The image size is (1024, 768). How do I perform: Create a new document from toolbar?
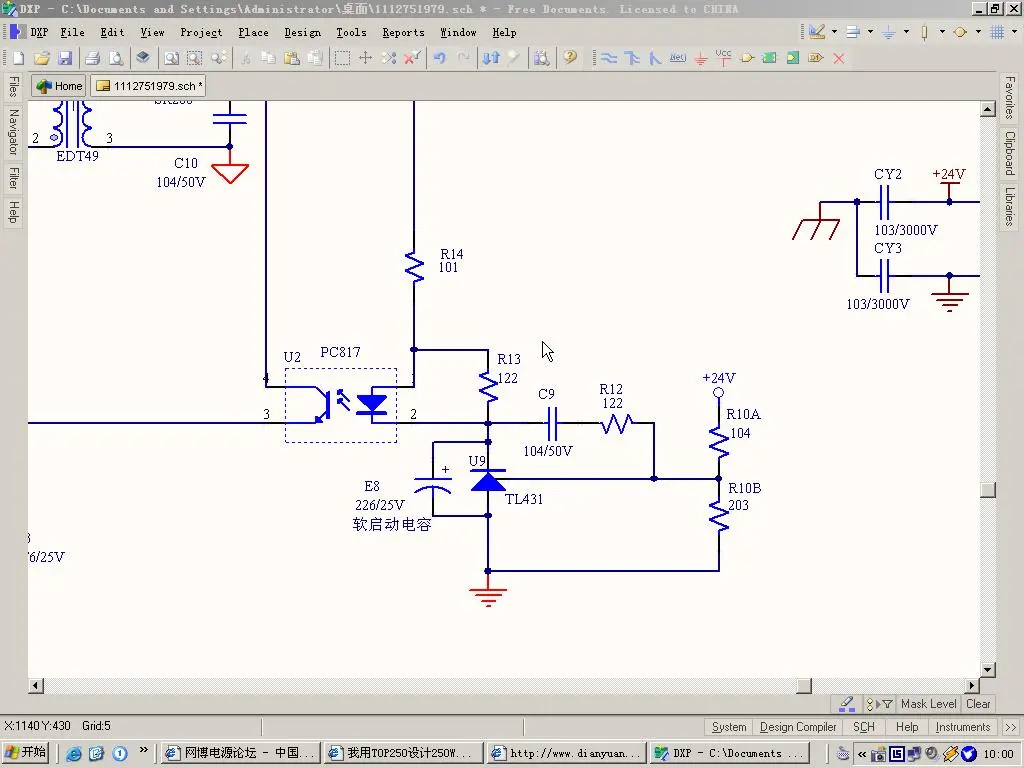point(18,58)
